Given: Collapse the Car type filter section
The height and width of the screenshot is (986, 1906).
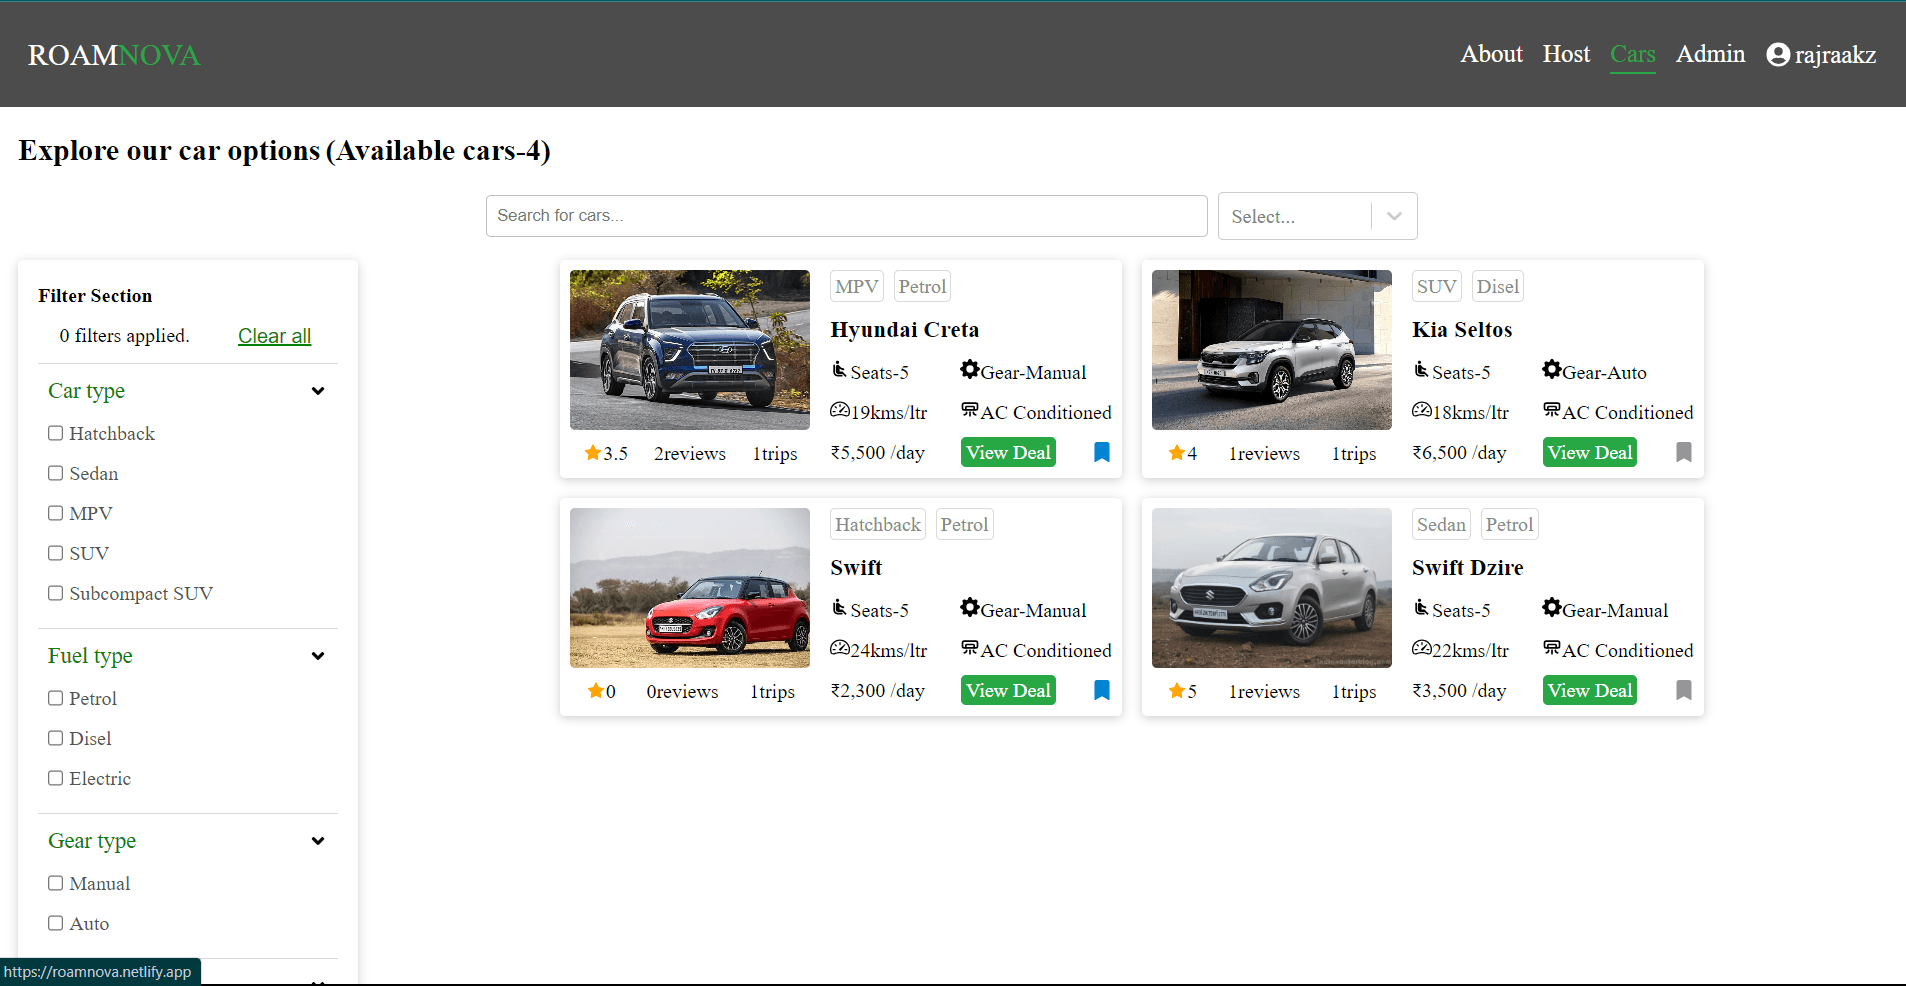Looking at the screenshot, I should tap(318, 391).
